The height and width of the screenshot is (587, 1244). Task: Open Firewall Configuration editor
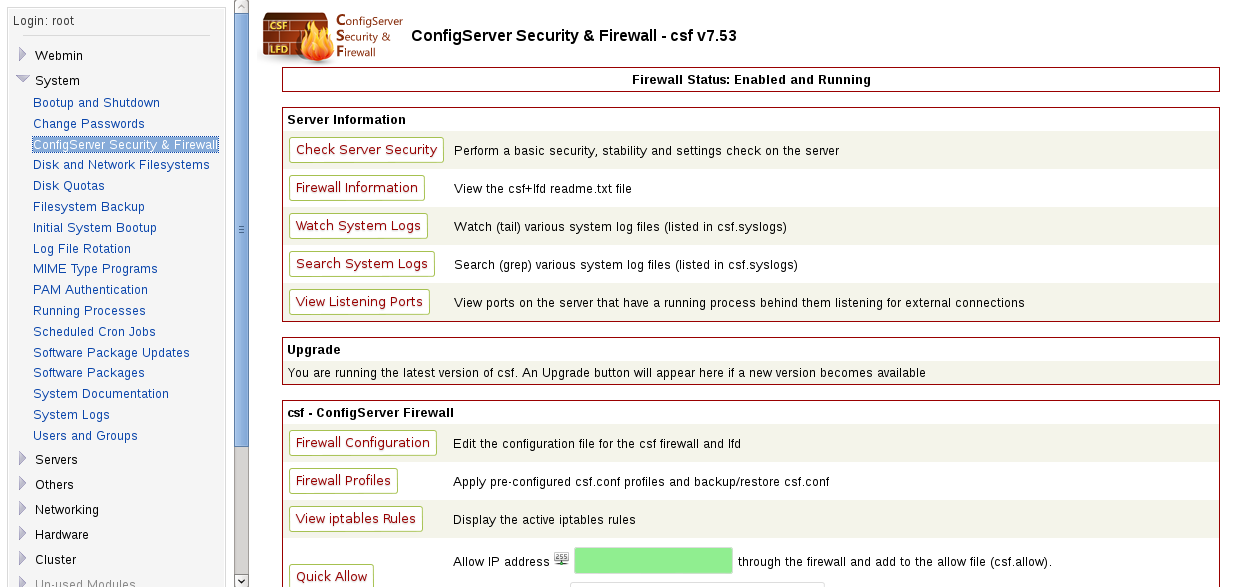click(363, 443)
